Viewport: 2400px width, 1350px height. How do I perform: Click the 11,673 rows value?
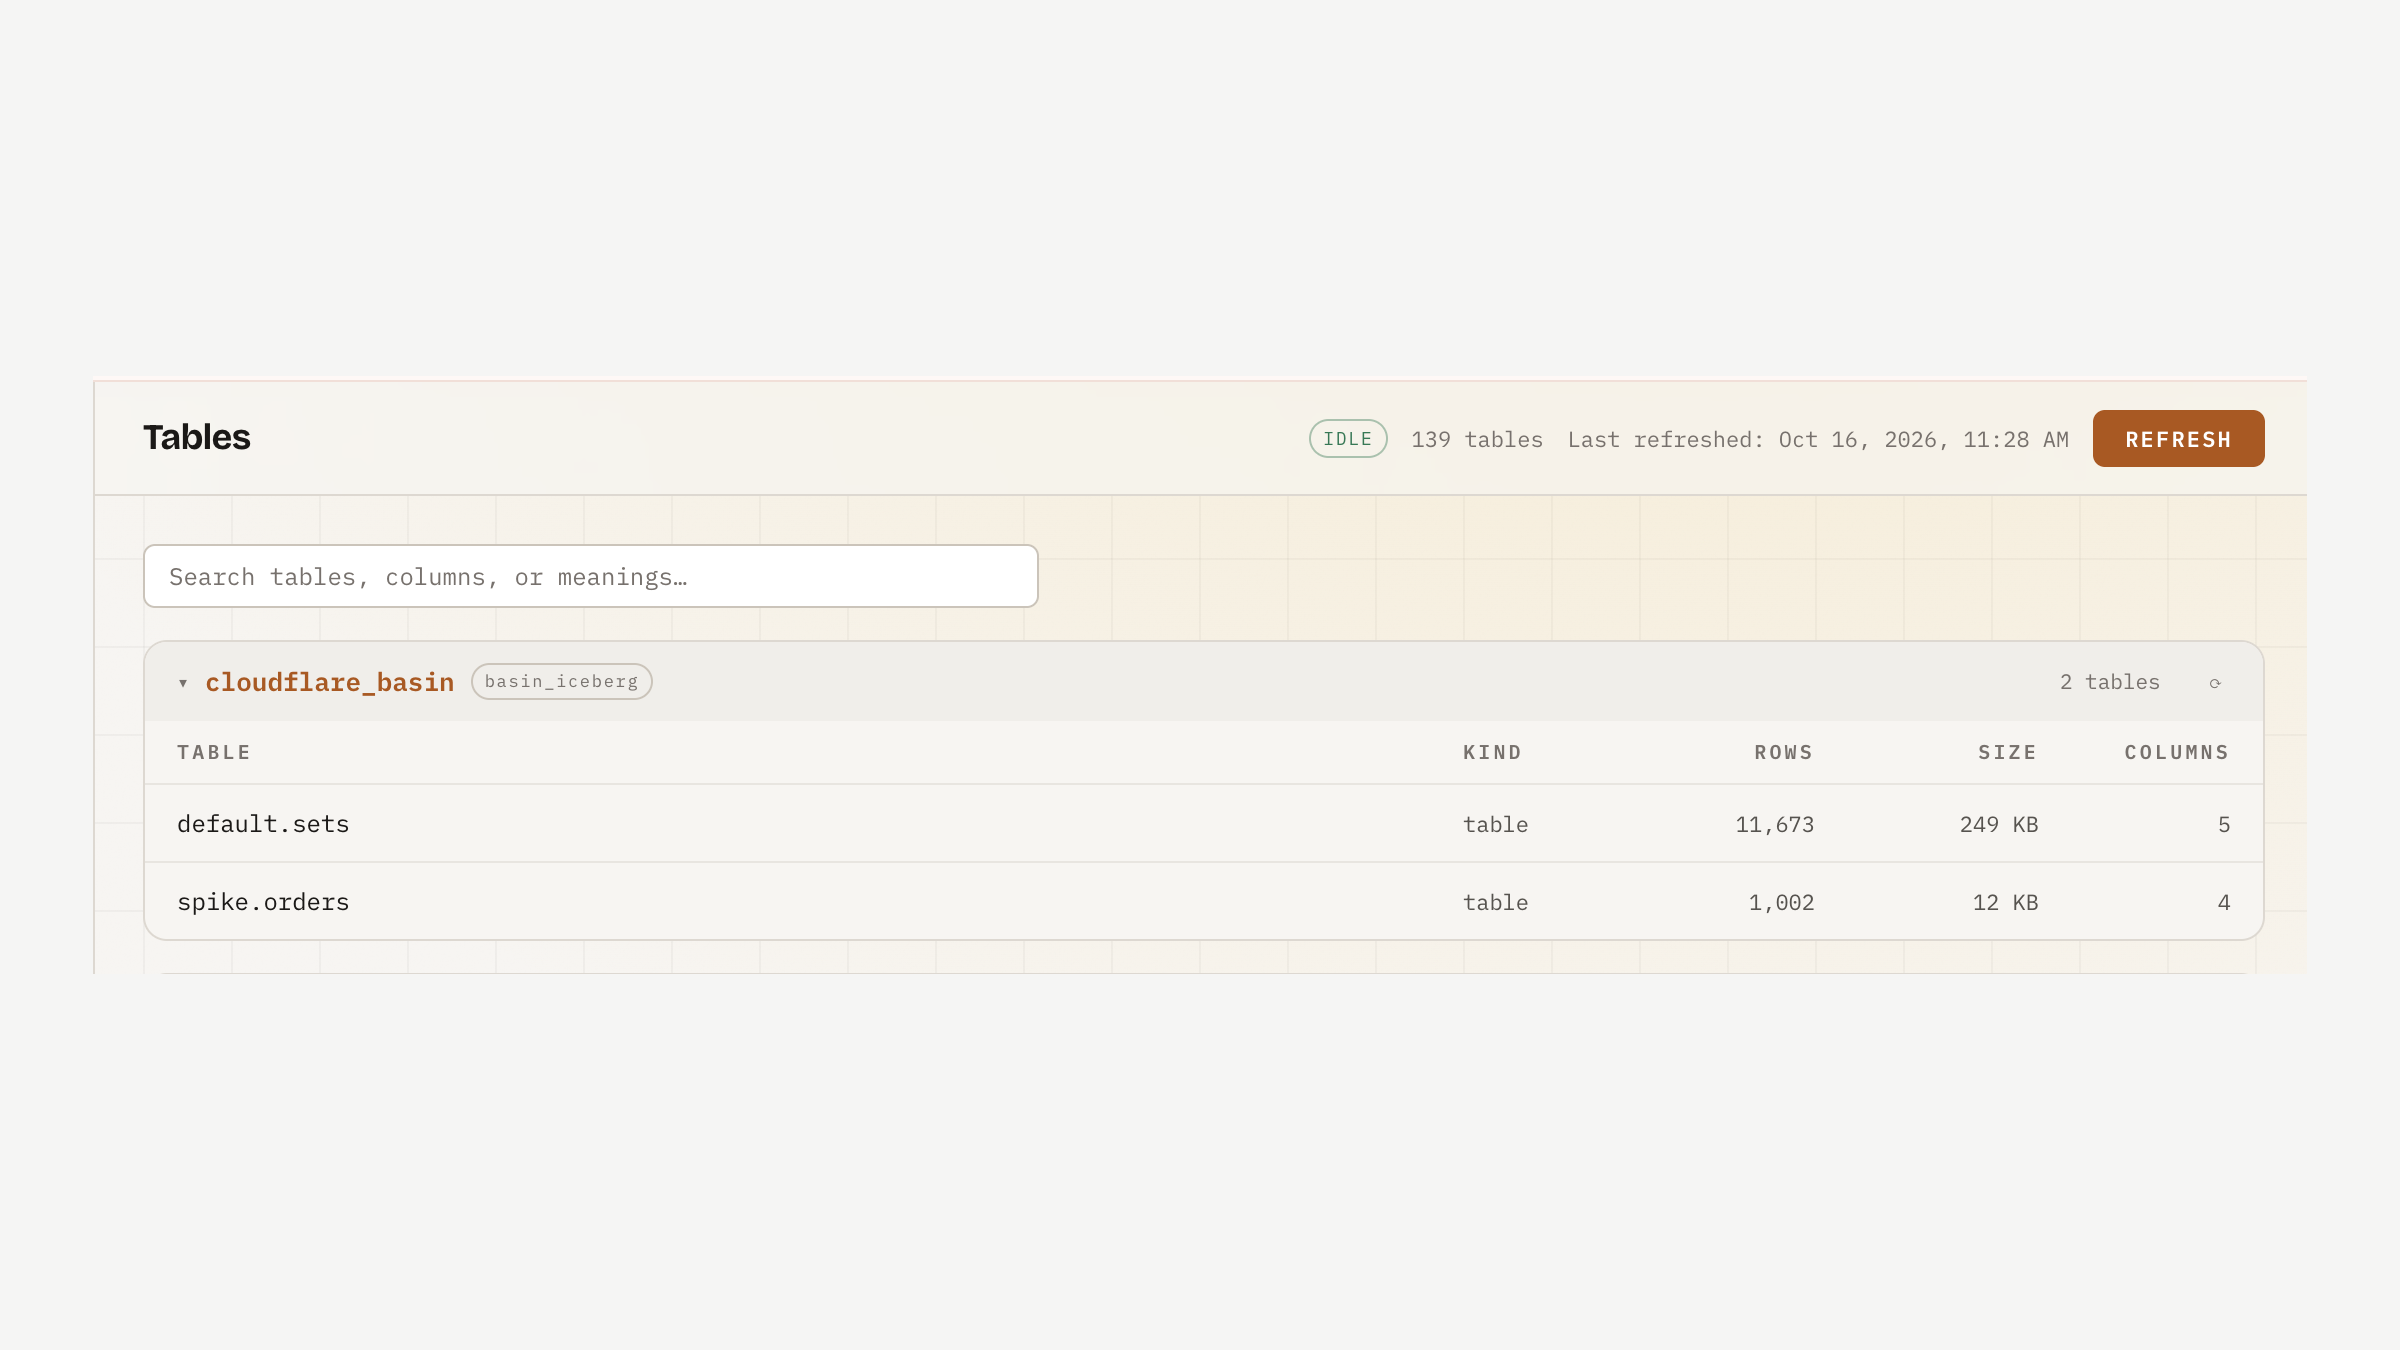(x=1775, y=825)
